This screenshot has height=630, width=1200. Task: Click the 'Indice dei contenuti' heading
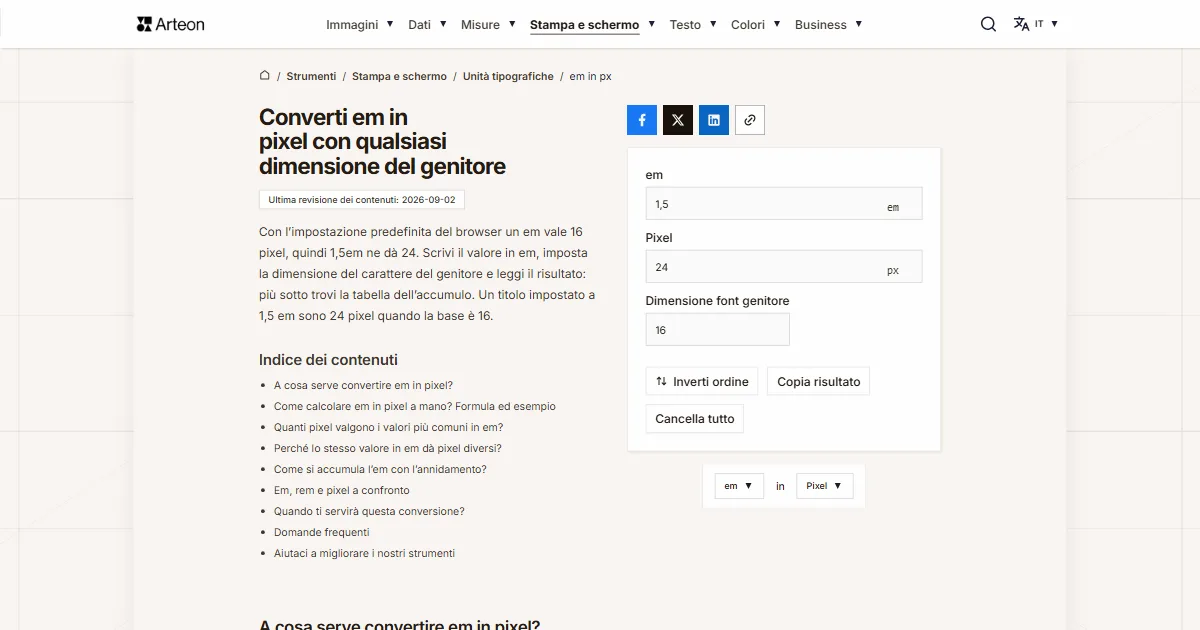[328, 360]
